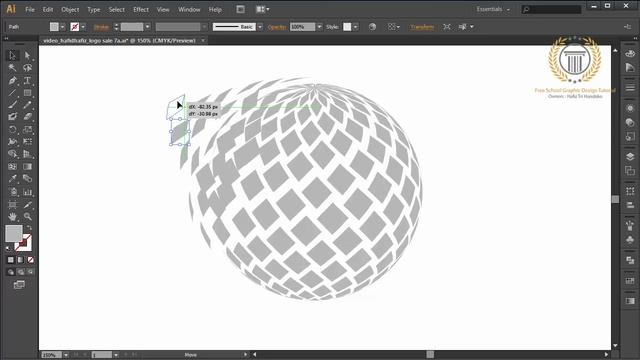
Task: Select the Perspective Grid tool
Action: click(x=27, y=154)
